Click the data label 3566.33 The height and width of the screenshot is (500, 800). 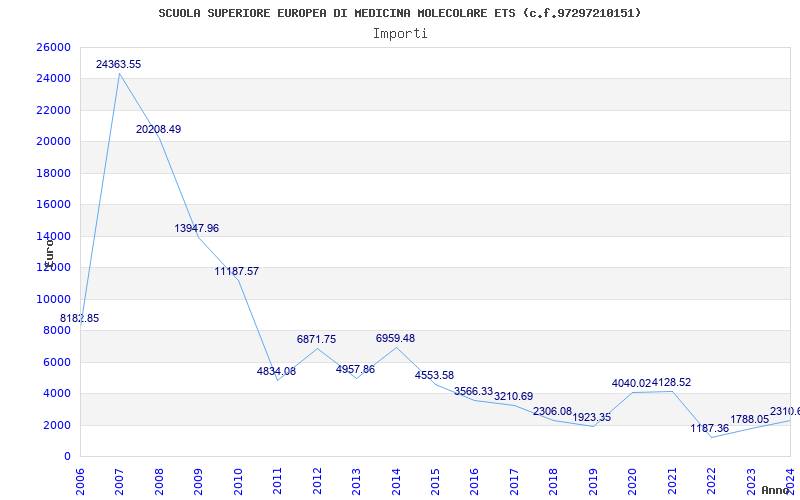click(473, 391)
